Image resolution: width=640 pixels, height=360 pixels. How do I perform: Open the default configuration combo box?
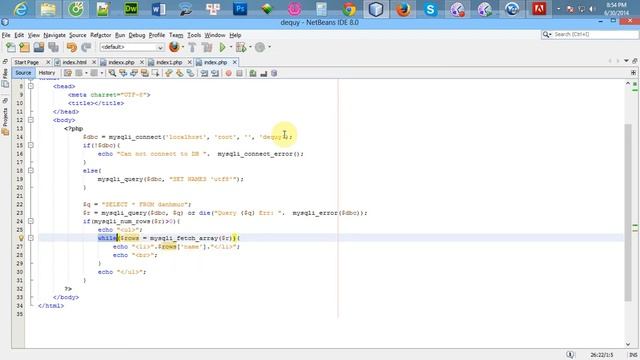tap(131, 47)
